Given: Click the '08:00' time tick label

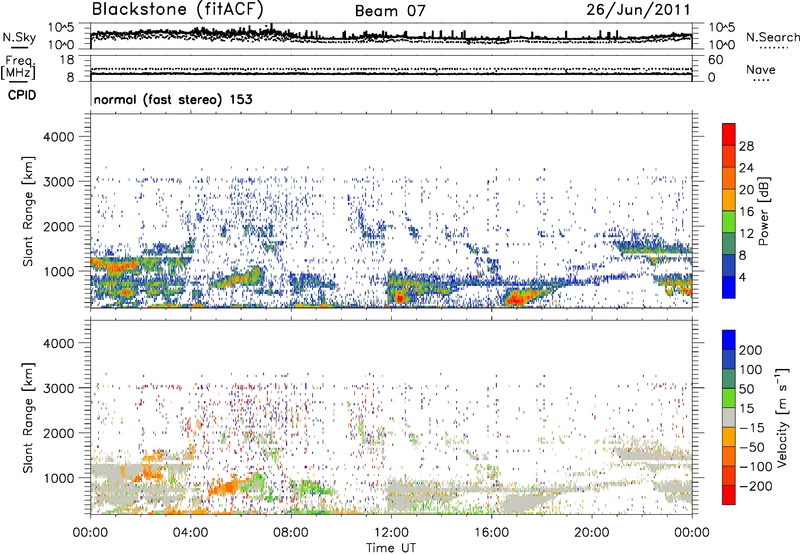Looking at the screenshot, I should [x=291, y=533].
